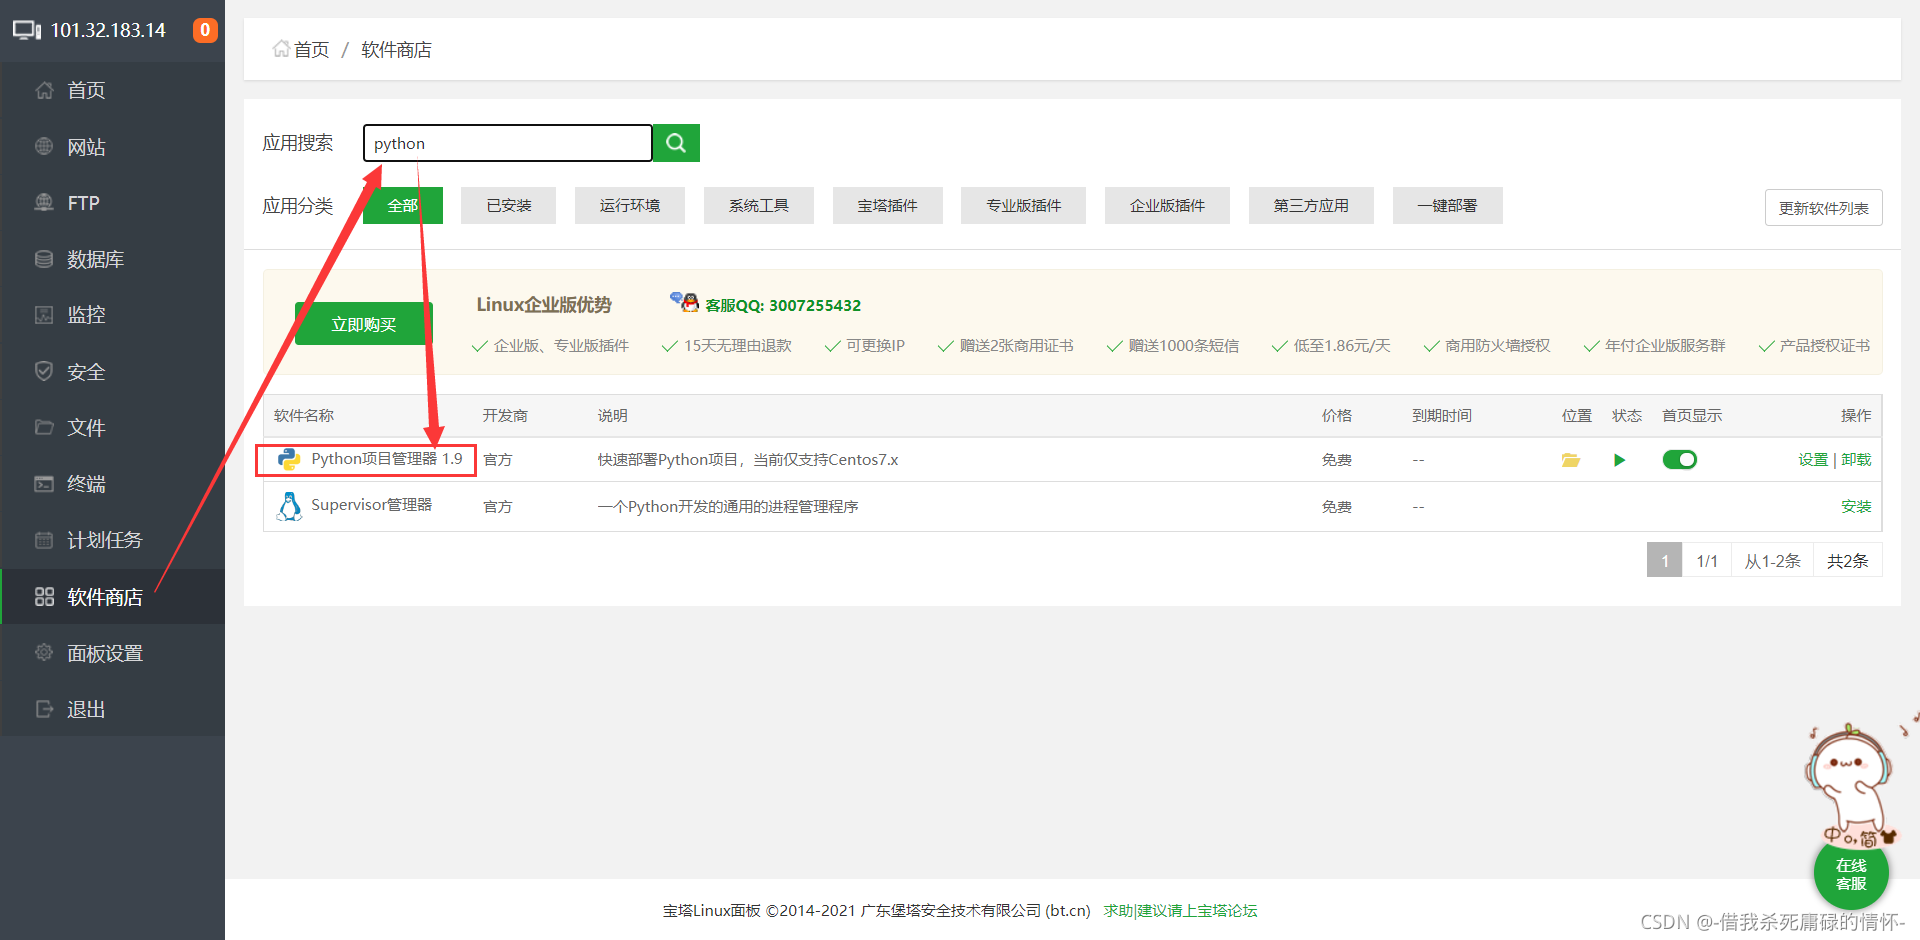Open the 文件 file manager

pos(85,427)
